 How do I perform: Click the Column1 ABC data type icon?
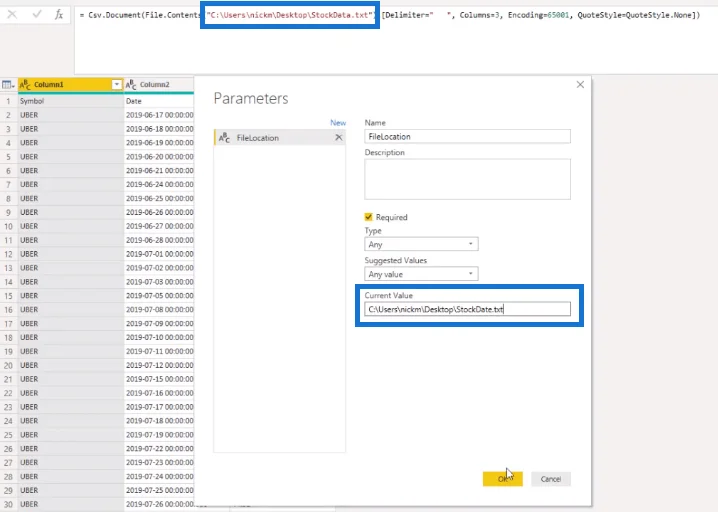[x=25, y=84]
